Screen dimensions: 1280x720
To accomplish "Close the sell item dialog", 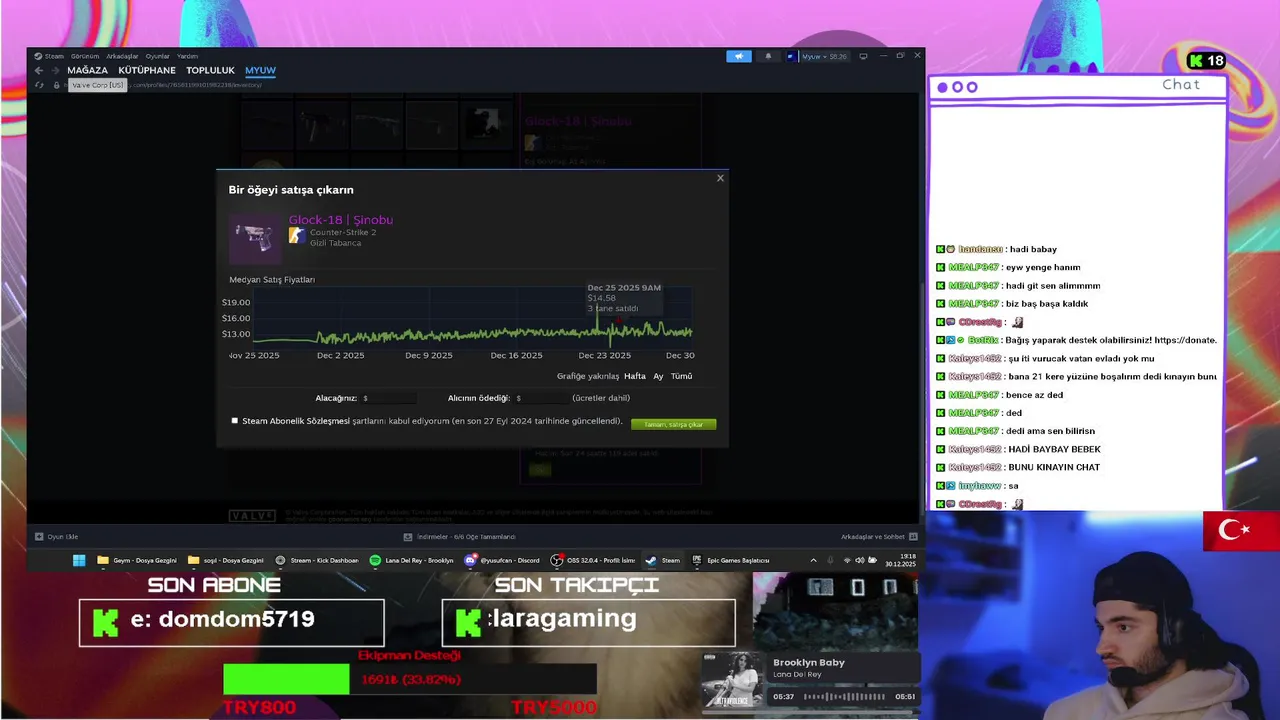I will click(x=720, y=178).
